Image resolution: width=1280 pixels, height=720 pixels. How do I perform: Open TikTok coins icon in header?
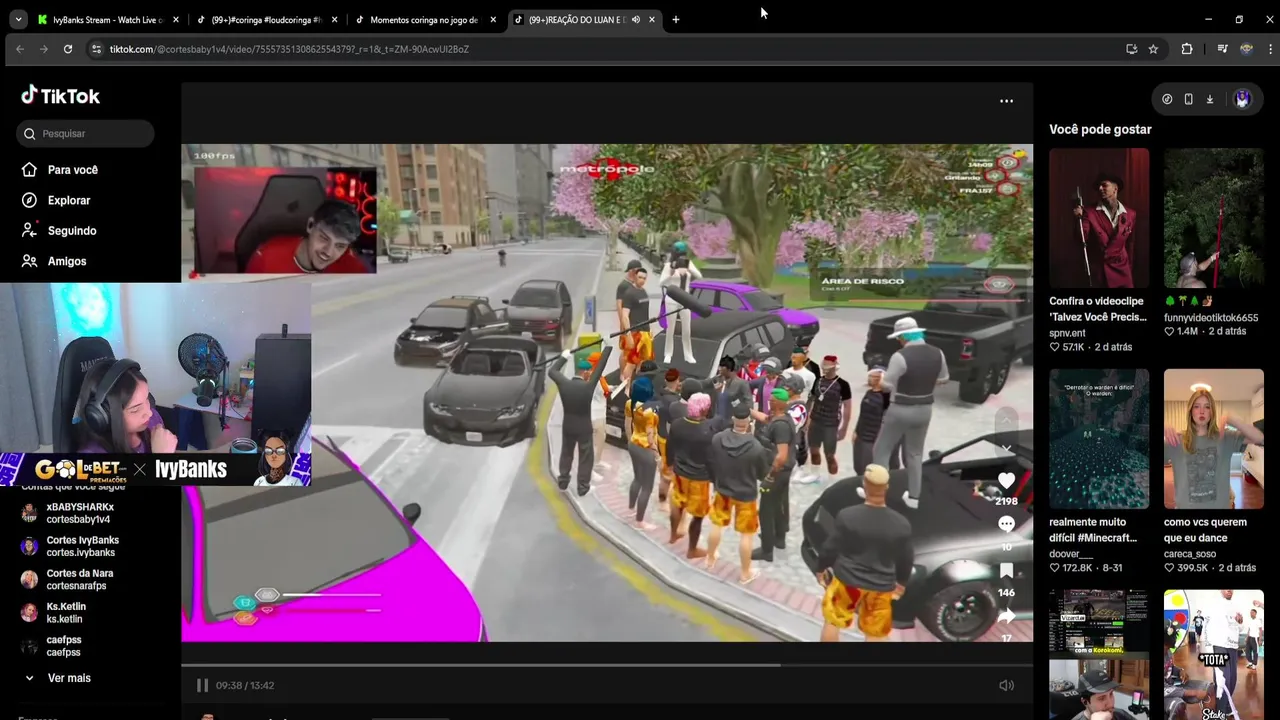click(1167, 99)
